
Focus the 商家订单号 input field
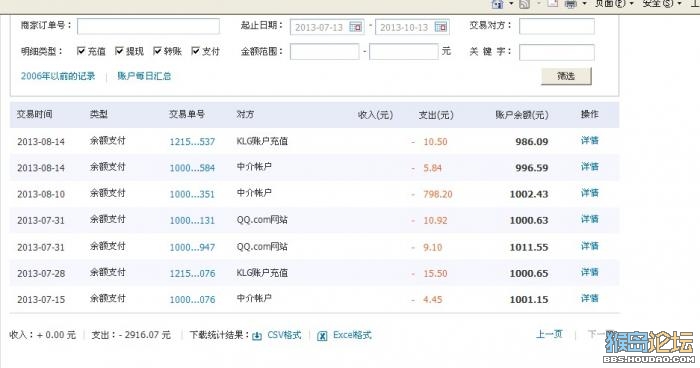click(x=148, y=26)
